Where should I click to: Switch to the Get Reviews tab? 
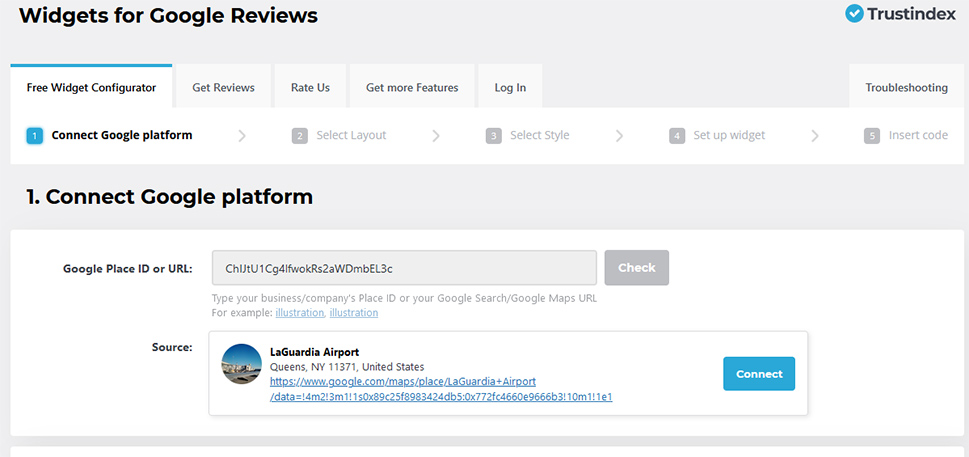coord(223,88)
